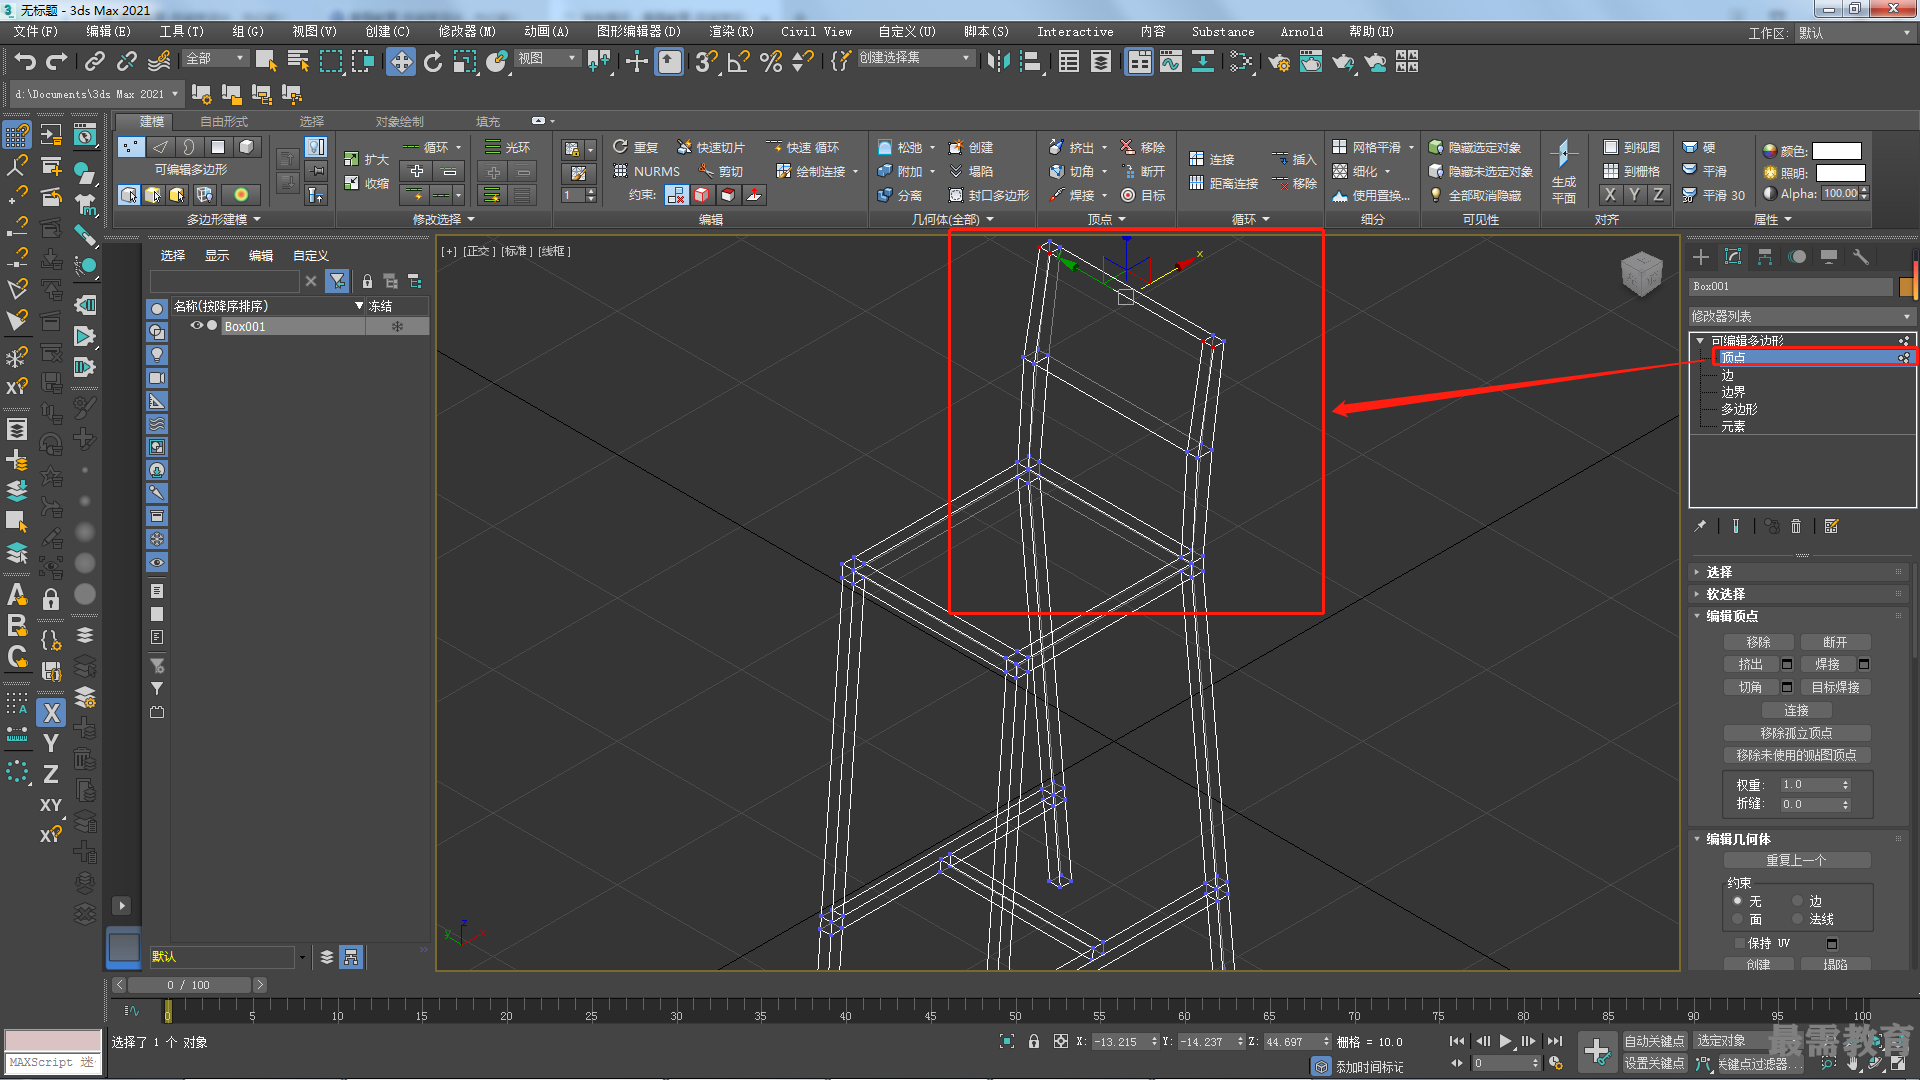Activate the Select Object tool
This screenshot has height=1080, width=1920.
pos(266,62)
